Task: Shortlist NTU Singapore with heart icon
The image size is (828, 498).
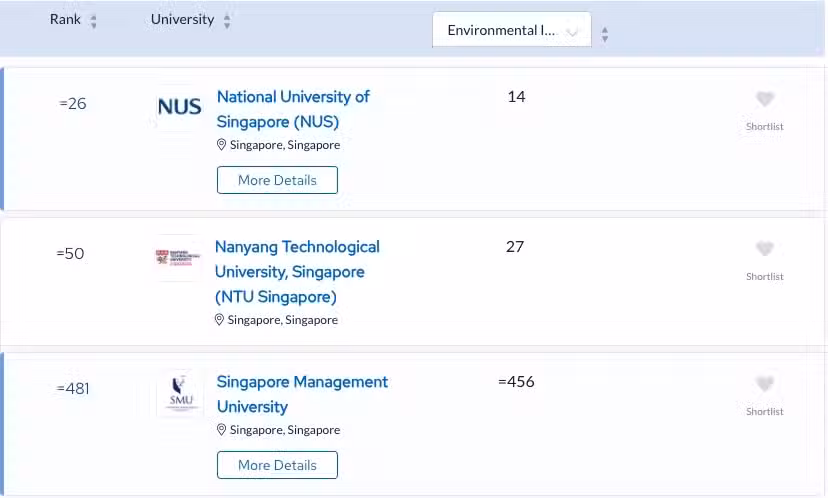Action: [x=765, y=248]
